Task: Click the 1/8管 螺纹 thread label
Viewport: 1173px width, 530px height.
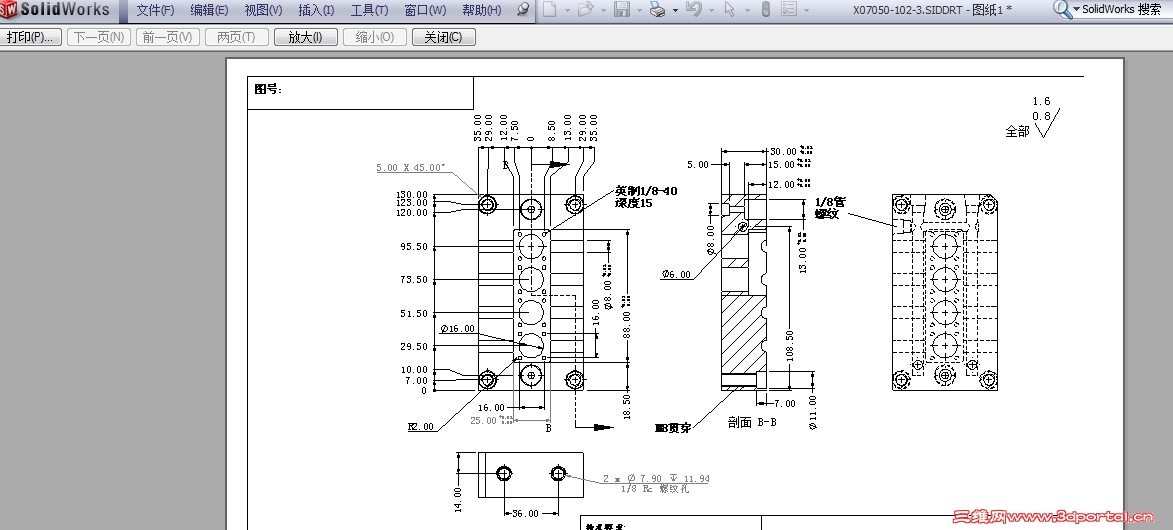Action: [830, 207]
